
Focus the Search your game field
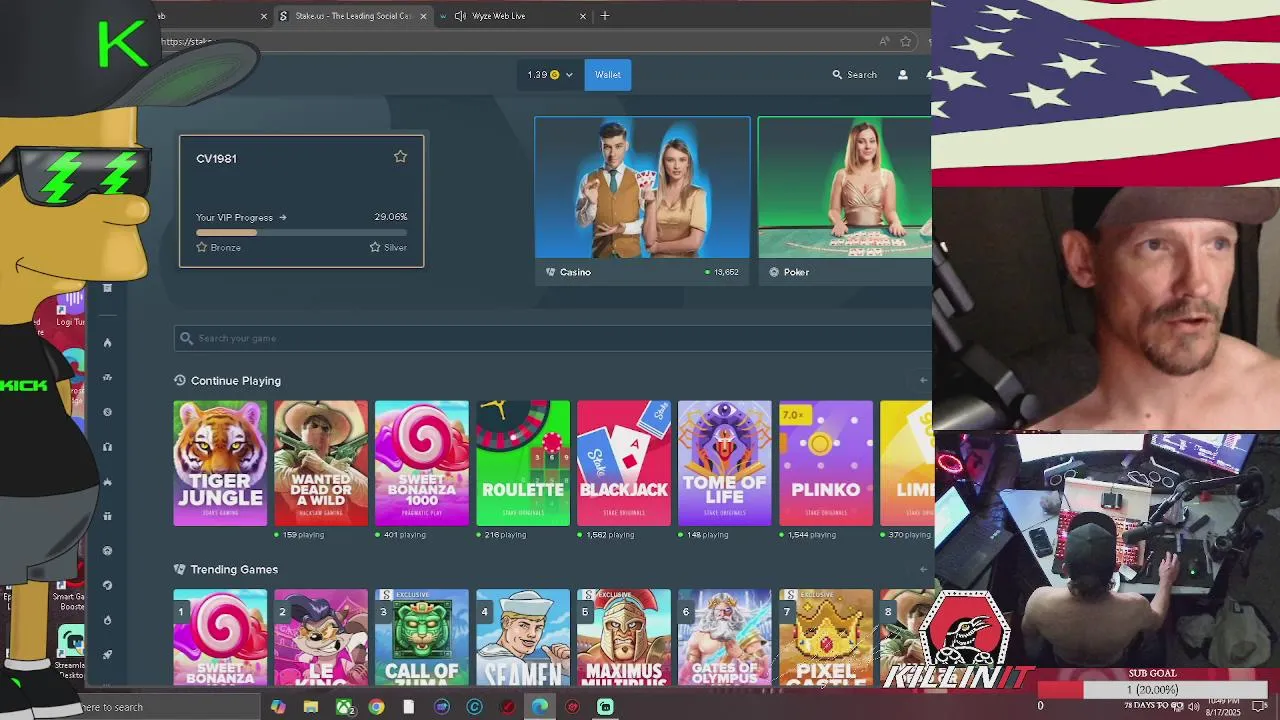pyautogui.click(x=552, y=338)
